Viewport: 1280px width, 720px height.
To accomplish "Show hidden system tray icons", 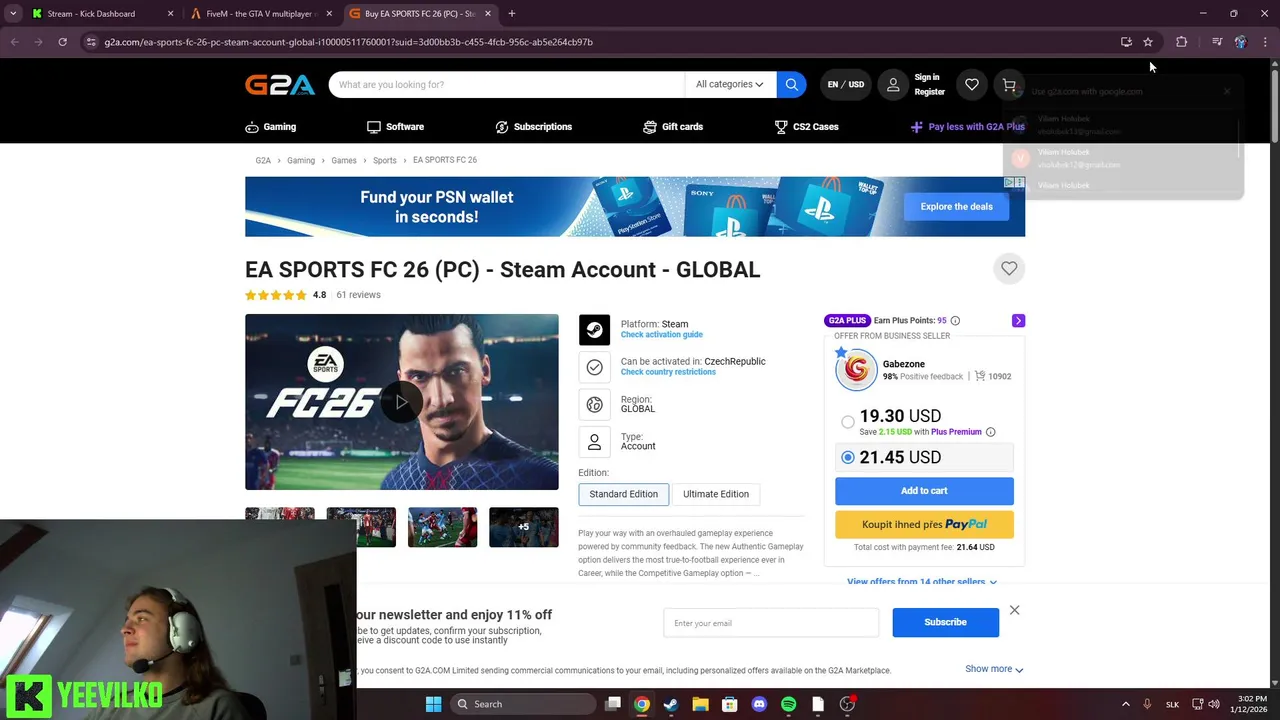I will tap(1125, 704).
